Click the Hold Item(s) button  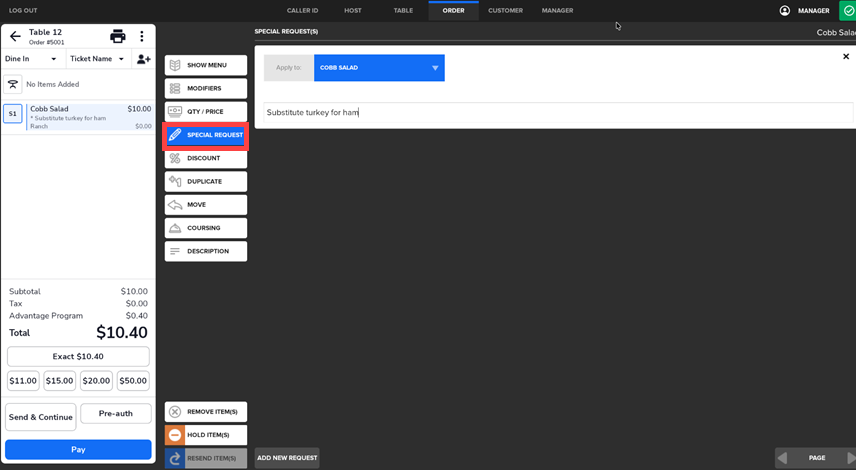tap(206, 435)
